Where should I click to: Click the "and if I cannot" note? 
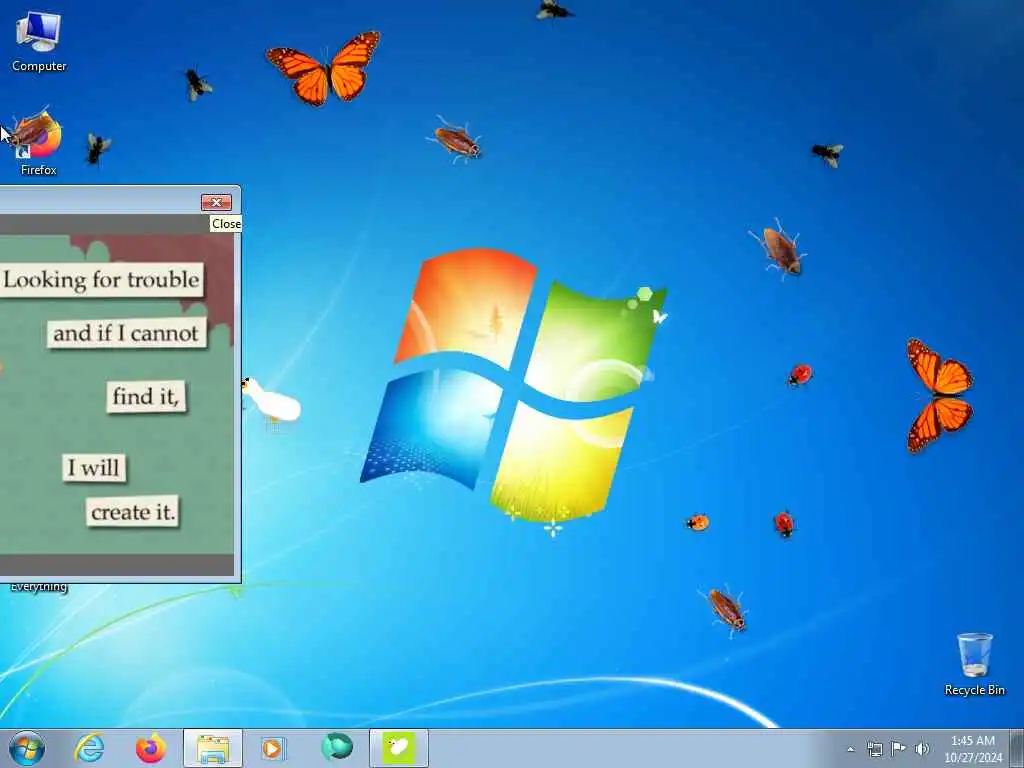pos(127,333)
